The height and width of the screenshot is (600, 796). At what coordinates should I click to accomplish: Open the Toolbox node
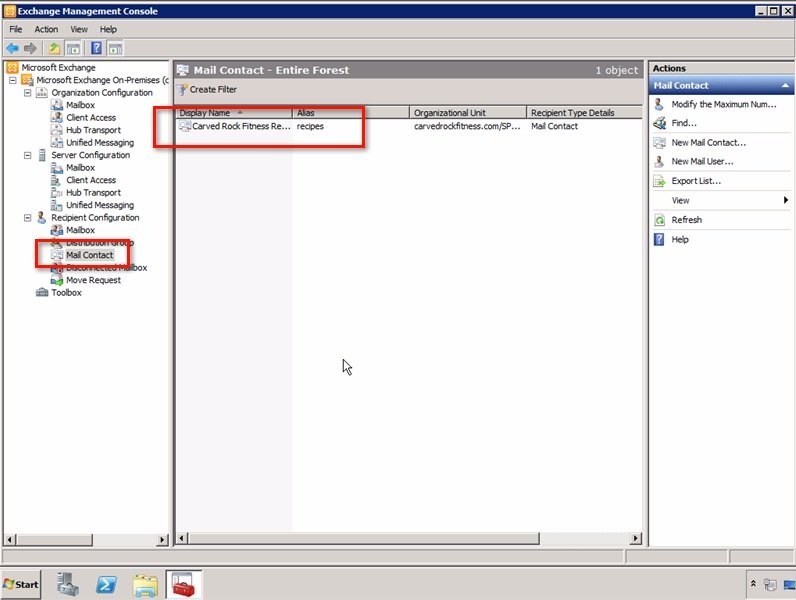click(x=66, y=293)
